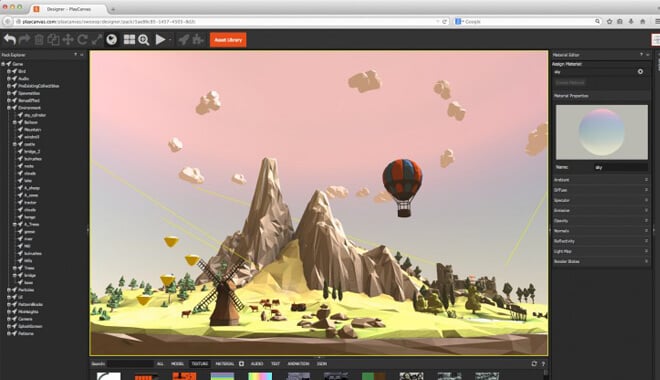The image size is (660, 380).
Task: Click the sky material preview sphere
Action: tap(601, 133)
